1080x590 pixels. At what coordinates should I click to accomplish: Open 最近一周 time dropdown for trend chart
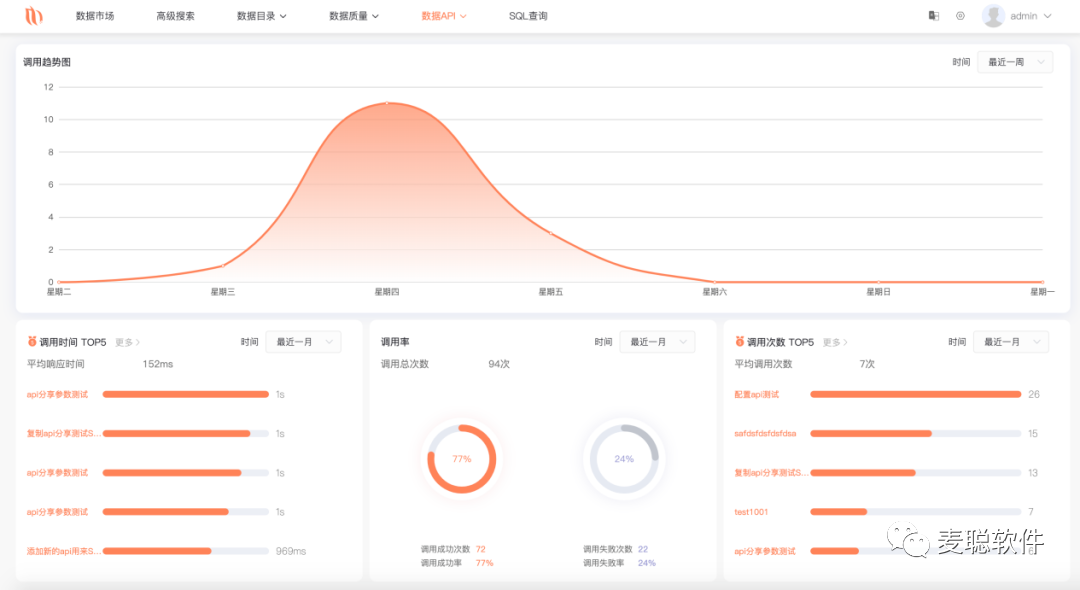(x=1015, y=62)
